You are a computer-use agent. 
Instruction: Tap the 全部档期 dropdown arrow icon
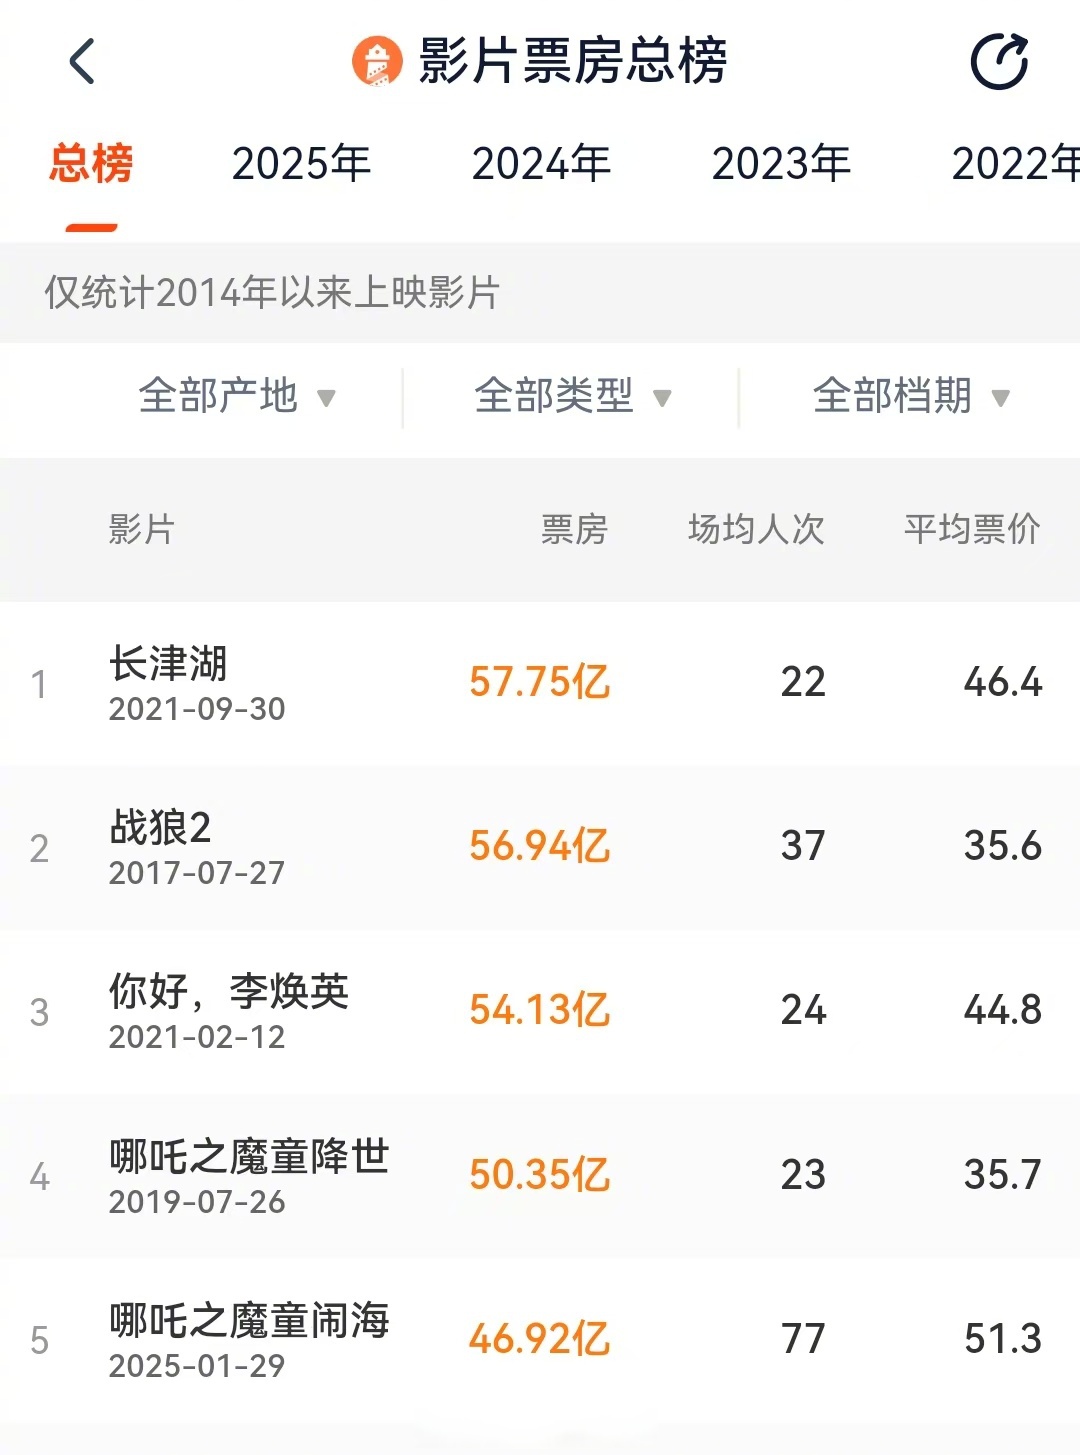pos(999,397)
